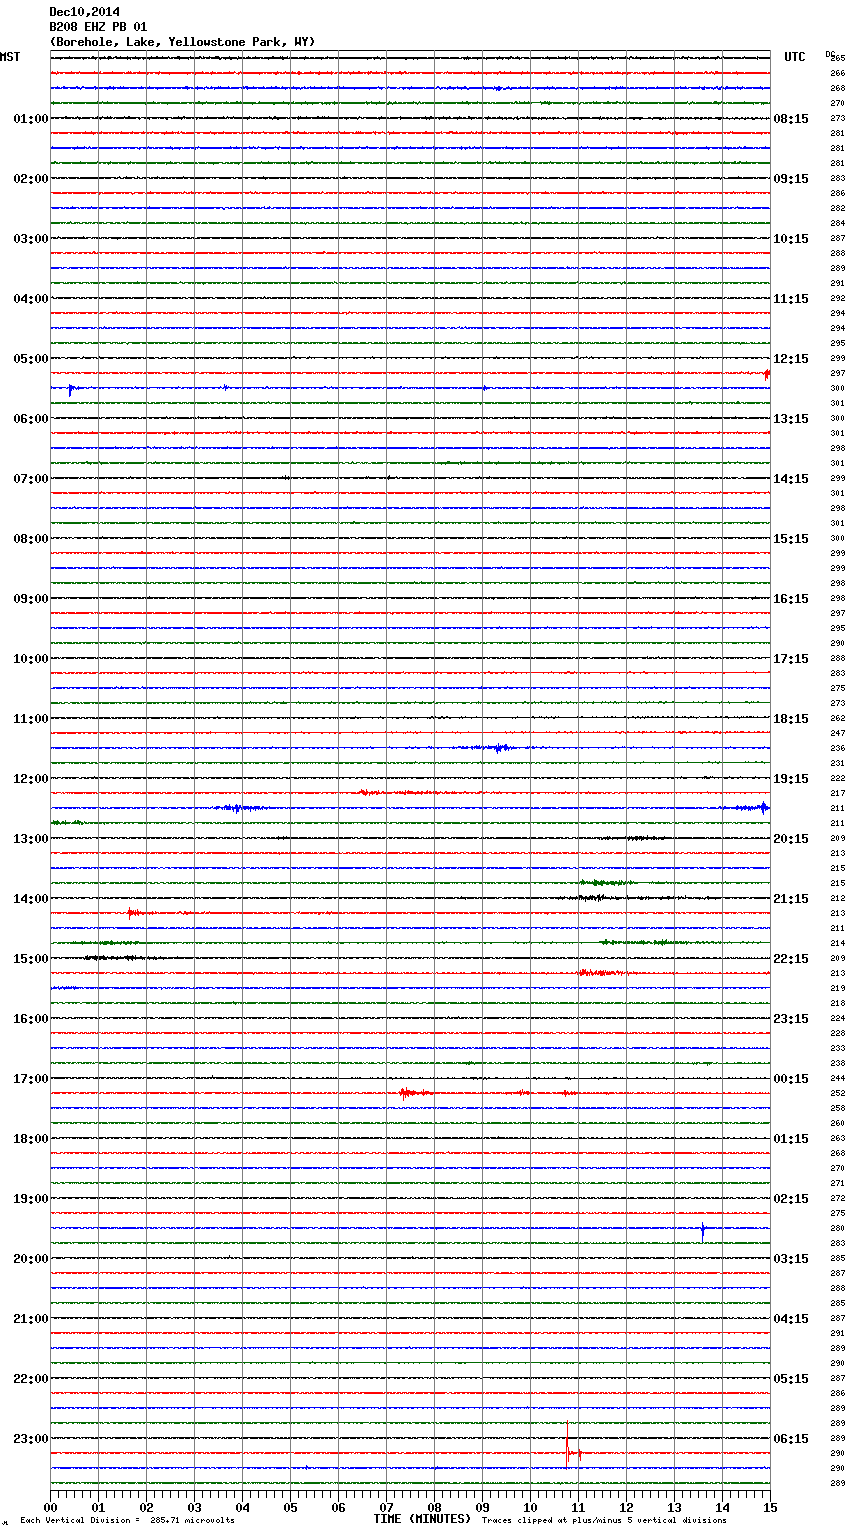Click the red event at end of 05:15 trace
850x1534 pixels.
pyautogui.click(x=766, y=374)
